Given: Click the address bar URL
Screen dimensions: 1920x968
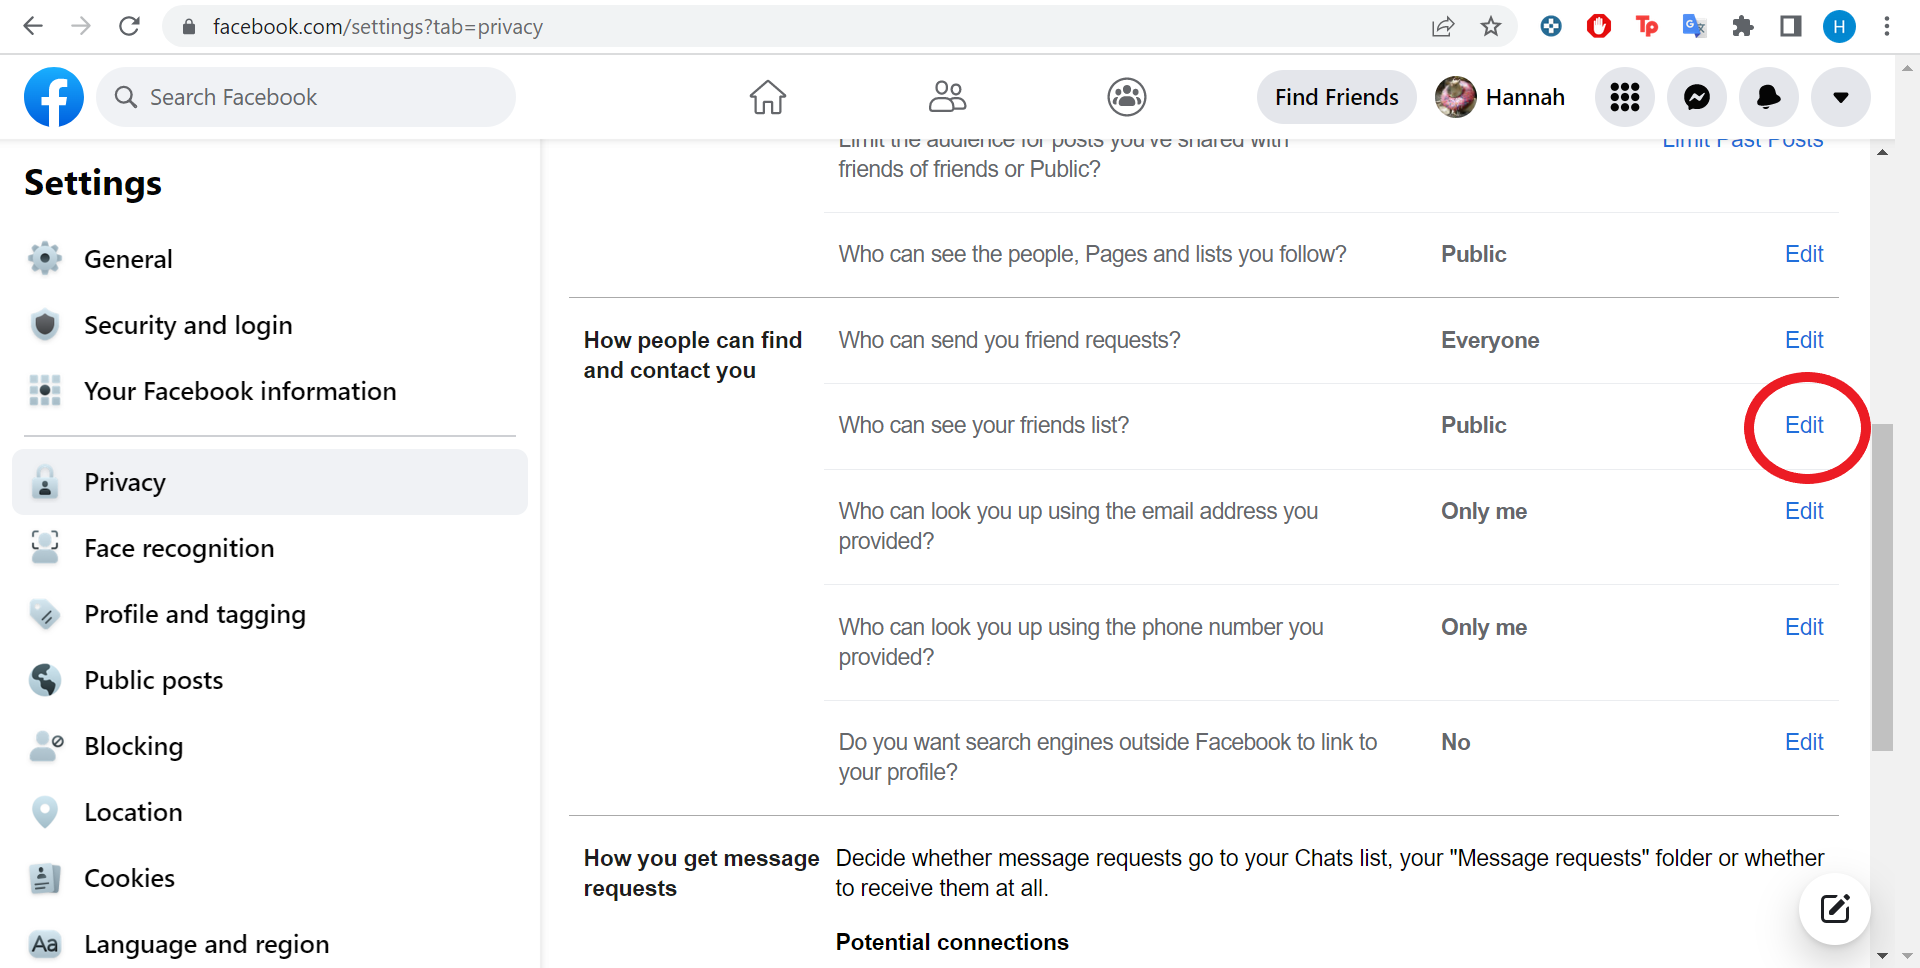Looking at the screenshot, I should pos(378,26).
